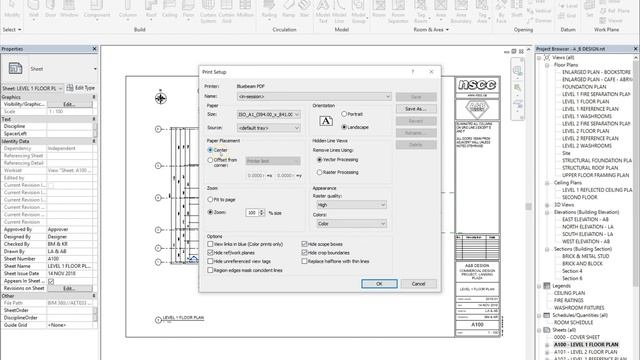The width and height of the screenshot is (640, 360).
Task: Select the Floor tool
Action: 188,9
